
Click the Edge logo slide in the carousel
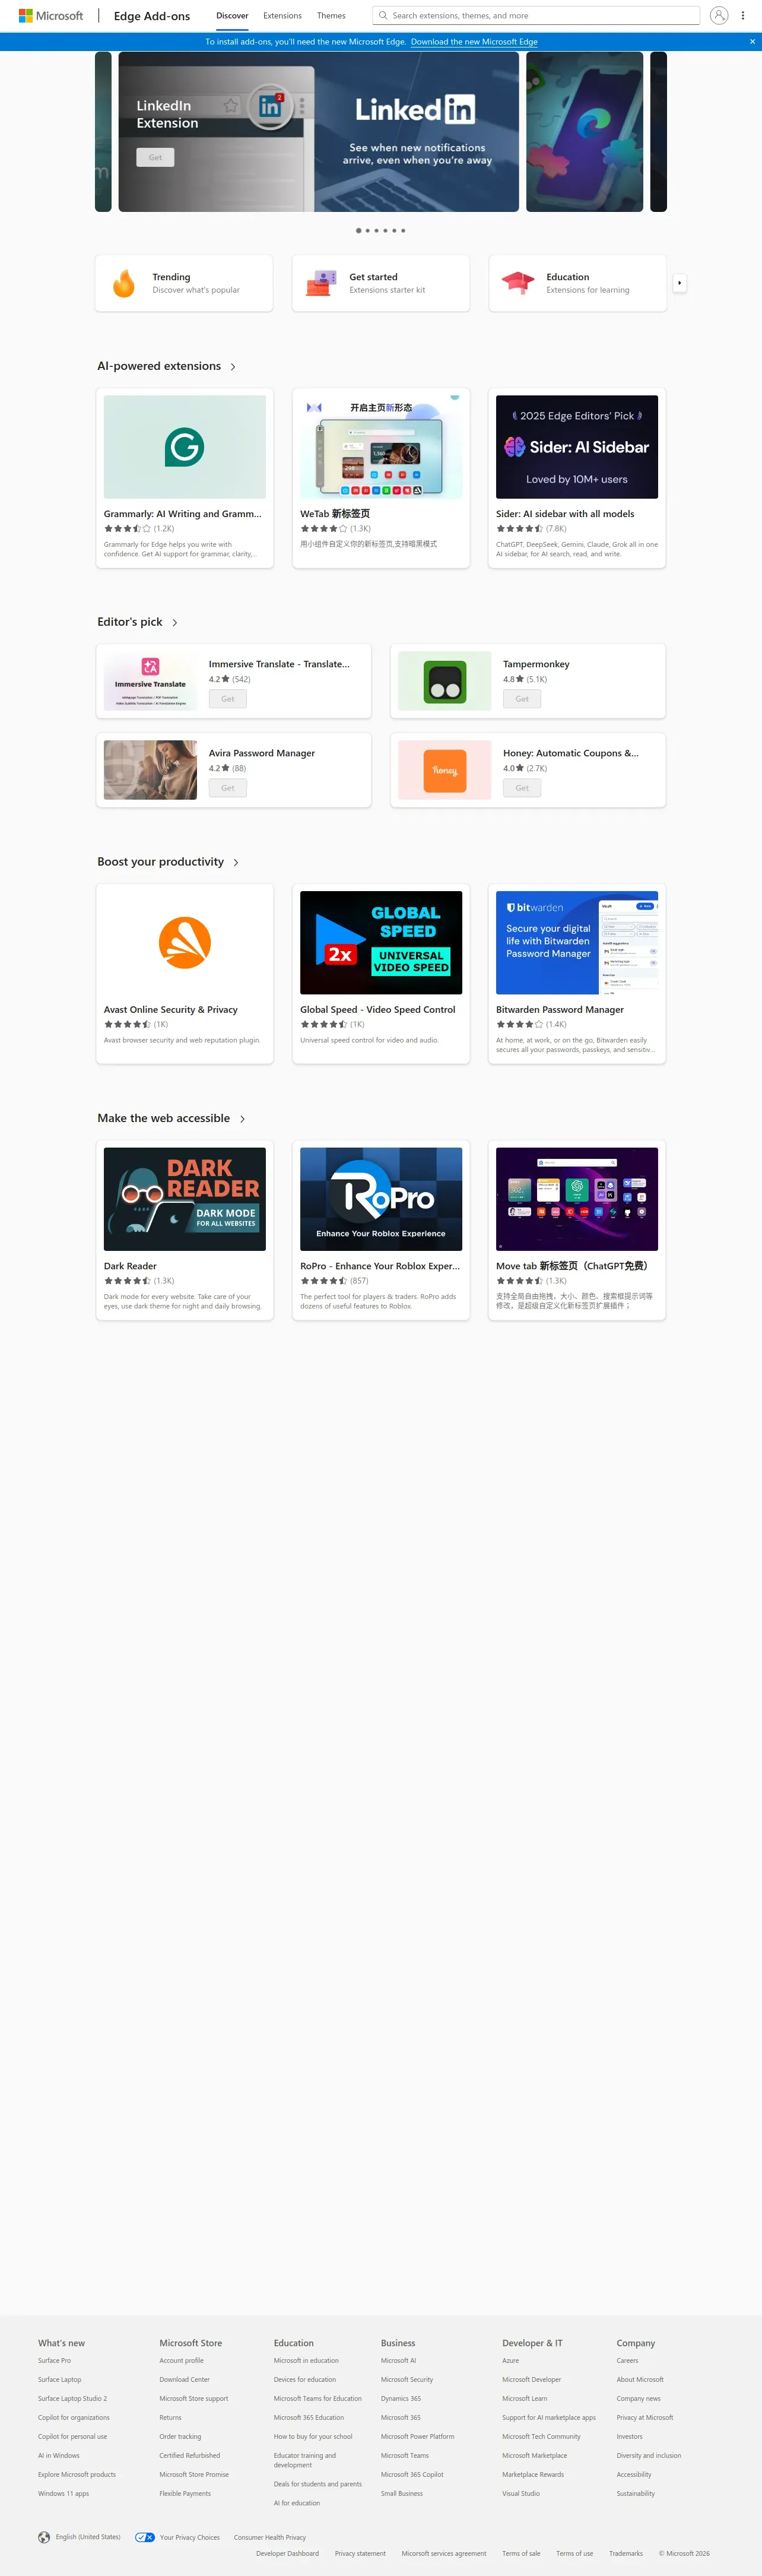point(585,132)
